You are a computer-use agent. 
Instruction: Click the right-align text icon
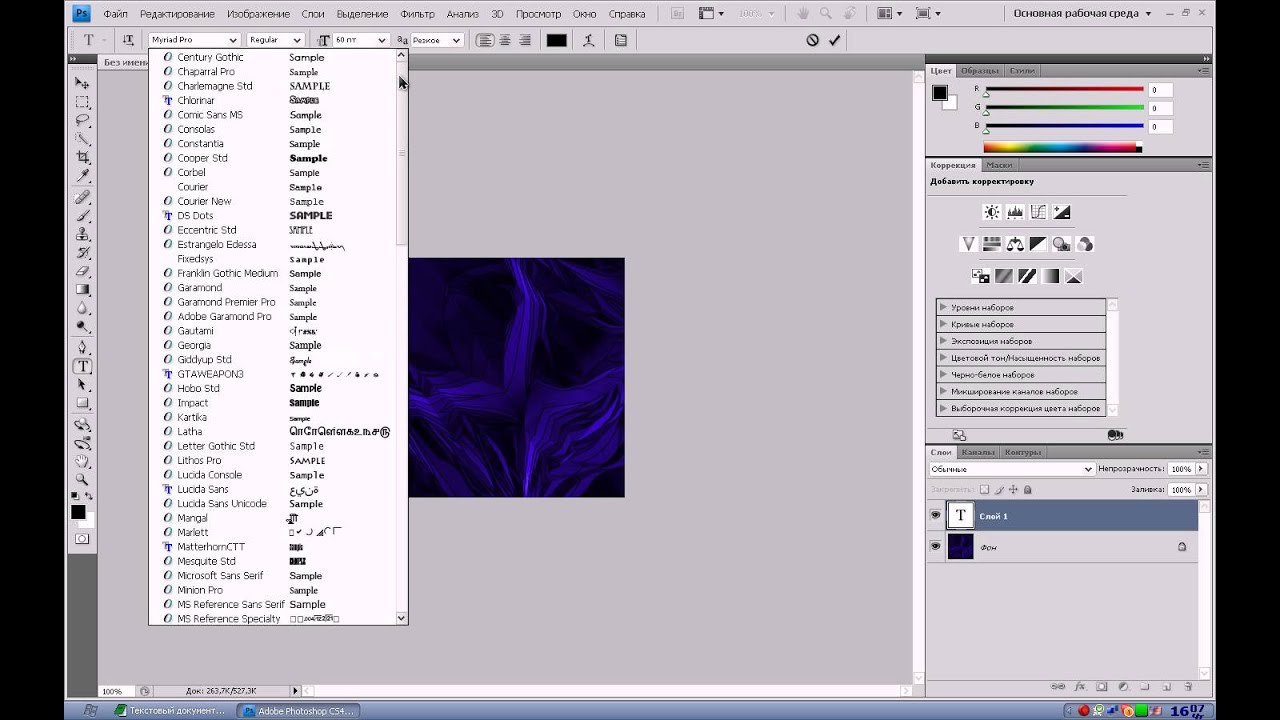(525, 40)
